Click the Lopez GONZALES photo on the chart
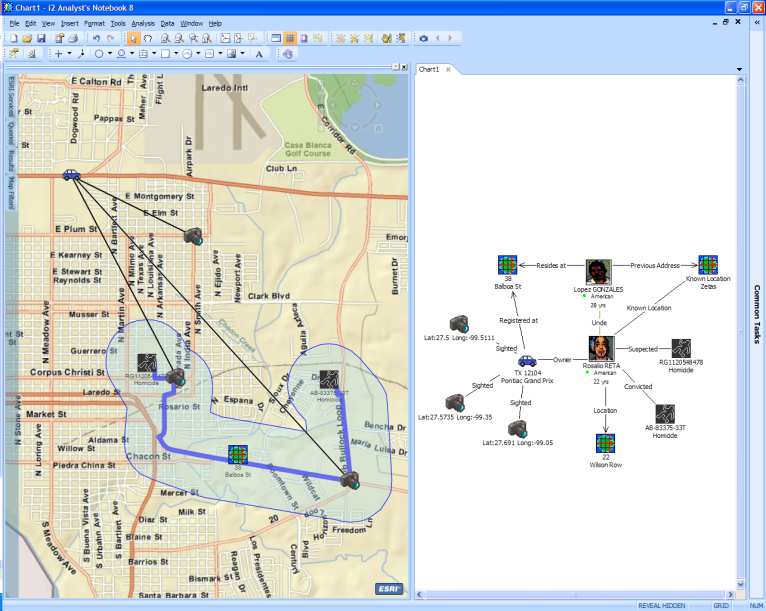The height and width of the screenshot is (611, 766). tap(598, 272)
